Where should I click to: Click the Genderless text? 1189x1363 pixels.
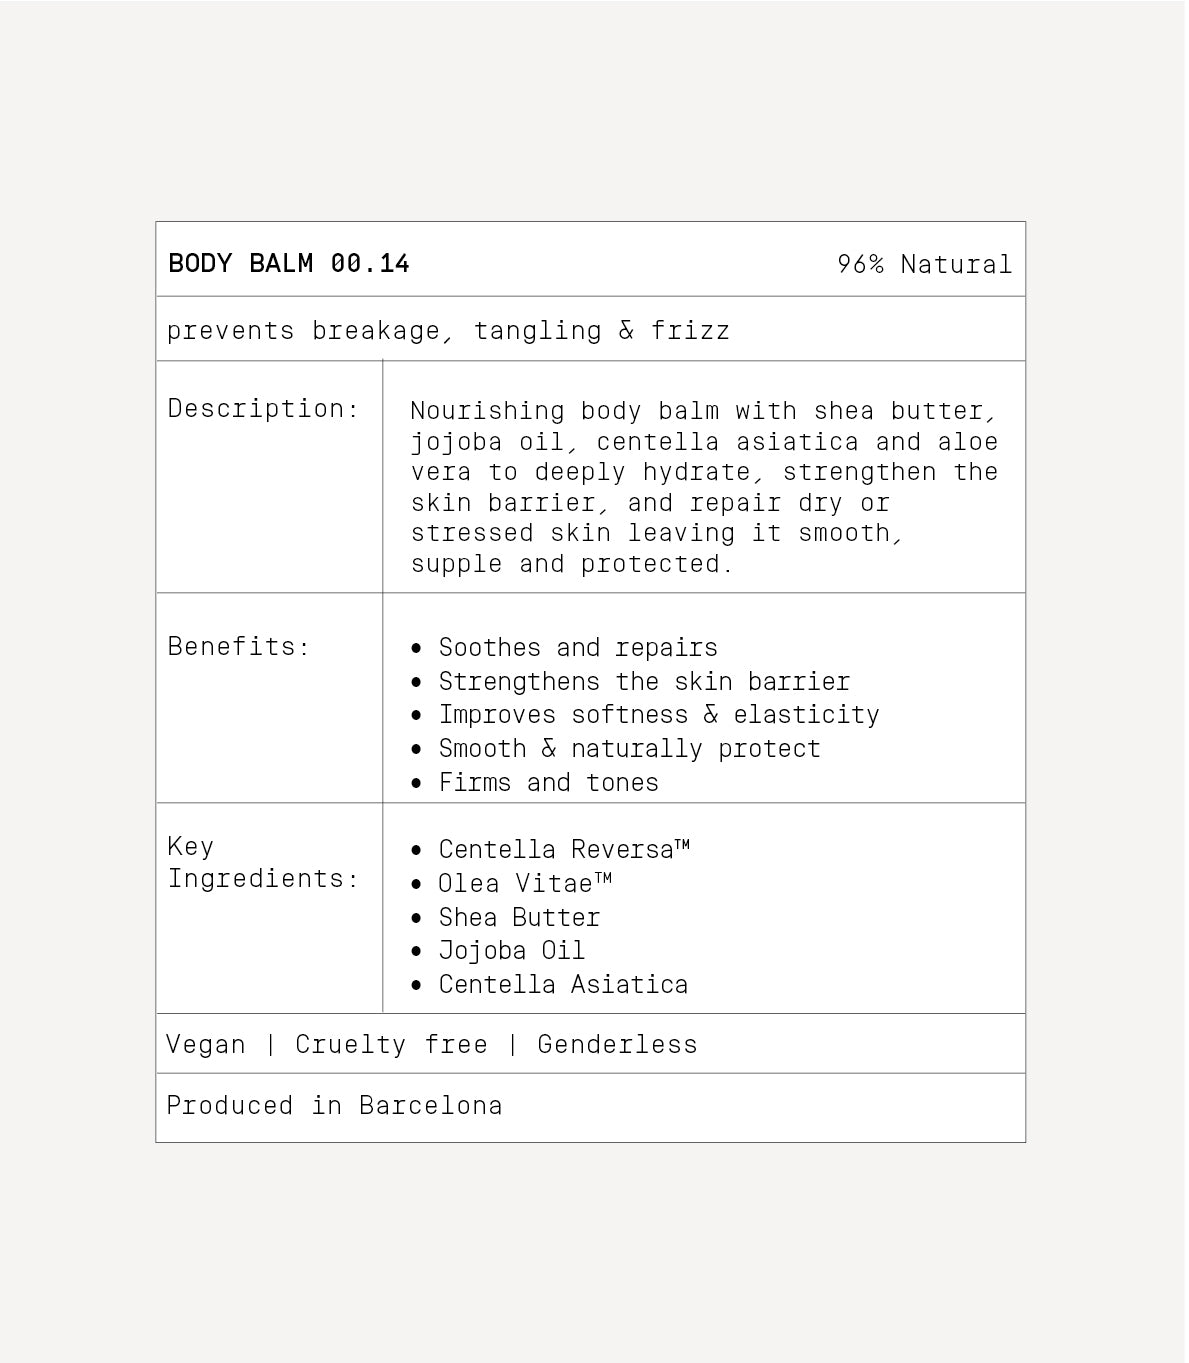(x=617, y=1045)
